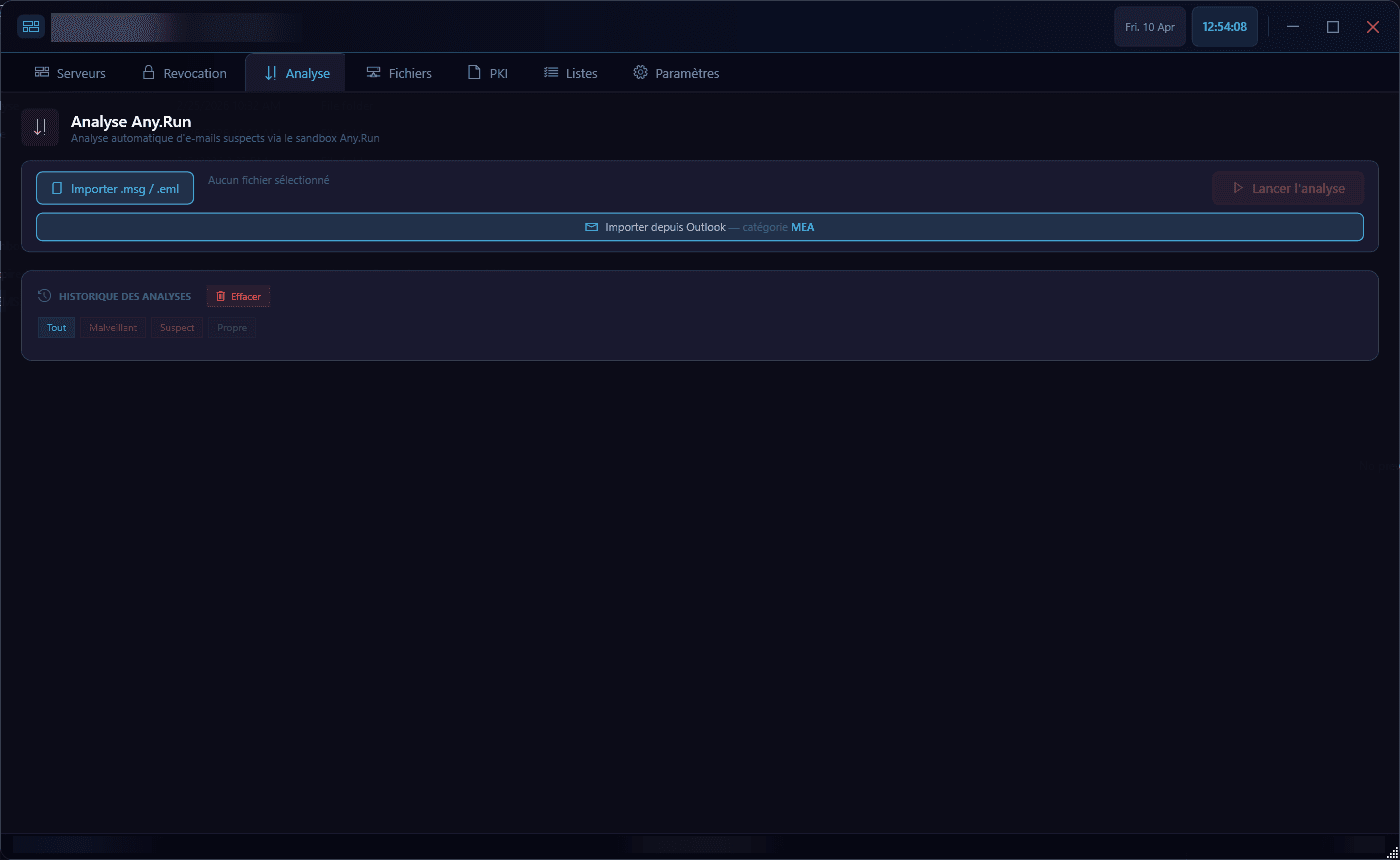
Task: Click Importer .msg / .eml button
Action: pyautogui.click(x=115, y=188)
